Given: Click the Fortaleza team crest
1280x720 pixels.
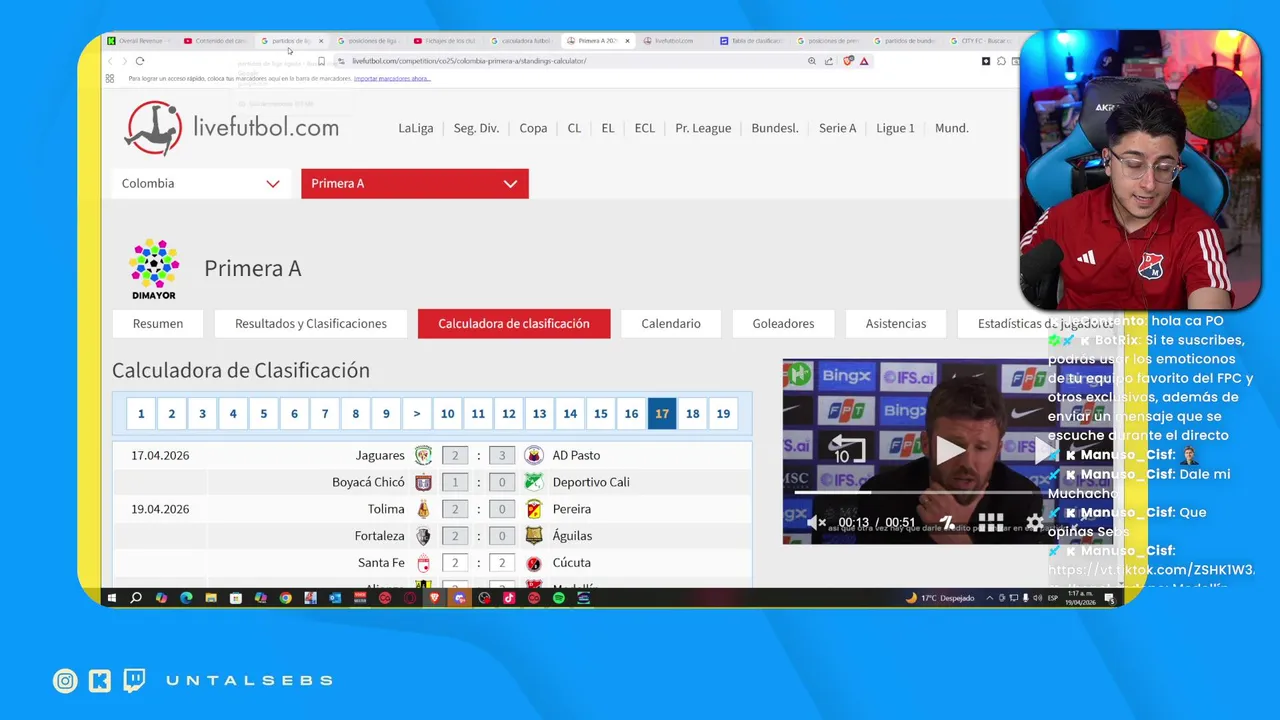Looking at the screenshot, I should pyautogui.click(x=423, y=536).
